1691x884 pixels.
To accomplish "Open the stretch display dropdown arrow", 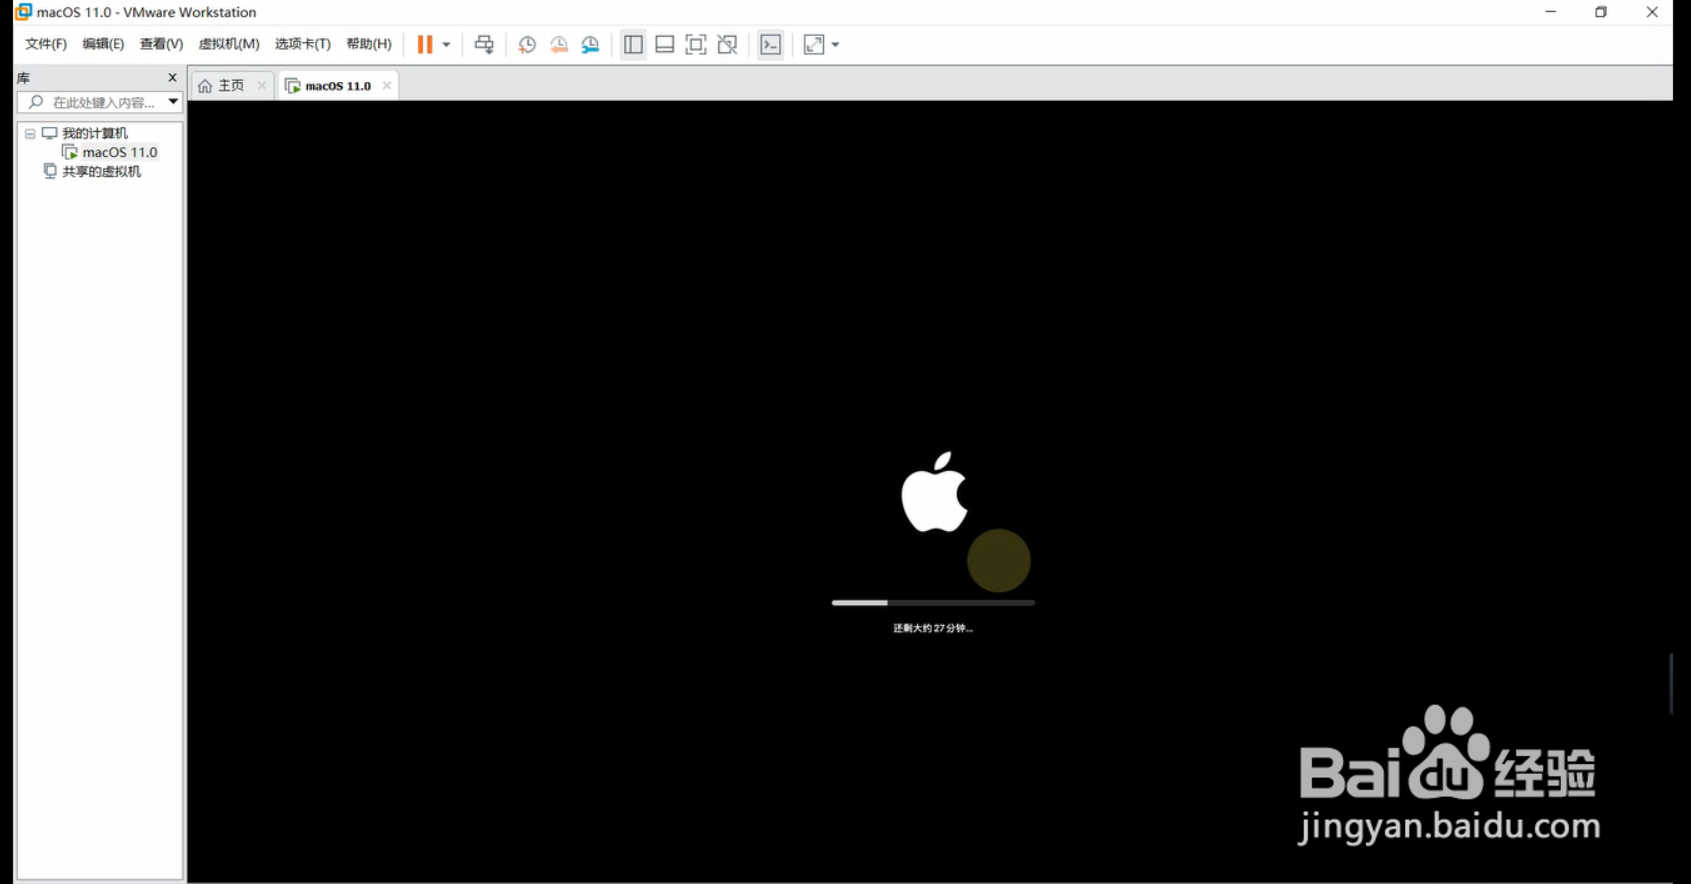I will (x=835, y=44).
